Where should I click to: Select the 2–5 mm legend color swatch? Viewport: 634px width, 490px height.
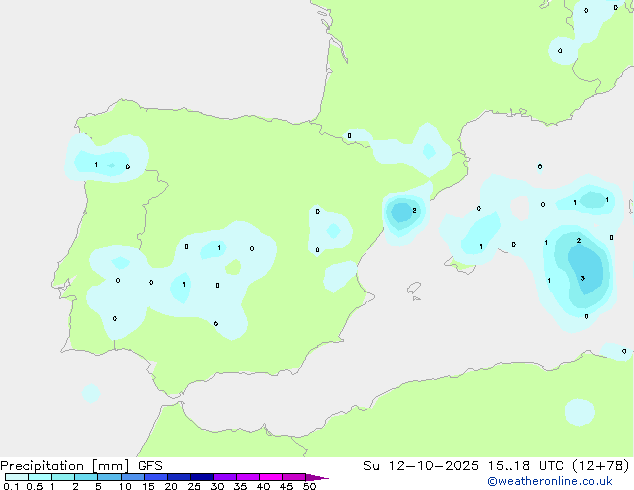click(86, 477)
